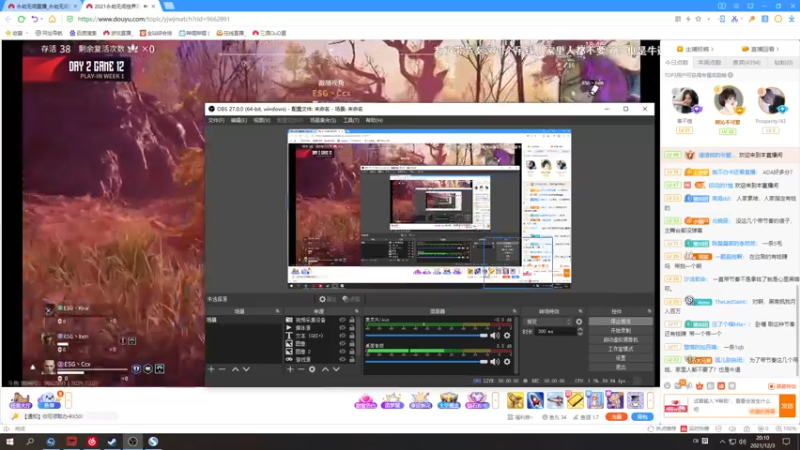Pop out the mixer dock panel icon

click(x=514, y=311)
